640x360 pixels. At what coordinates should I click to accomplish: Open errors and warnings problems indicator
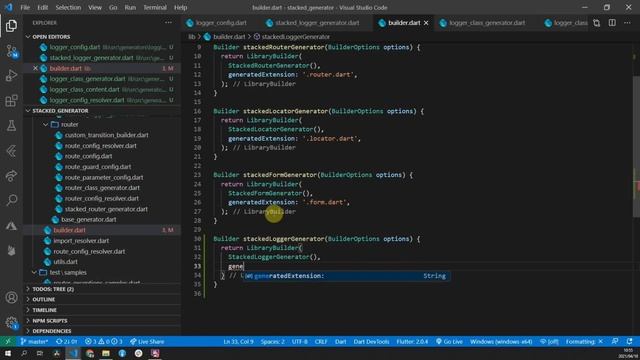(103, 341)
